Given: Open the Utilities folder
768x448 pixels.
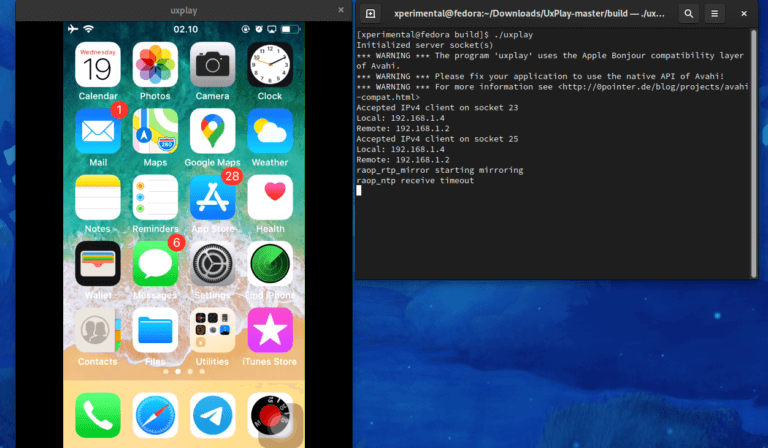Looking at the screenshot, I should tap(212, 329).
